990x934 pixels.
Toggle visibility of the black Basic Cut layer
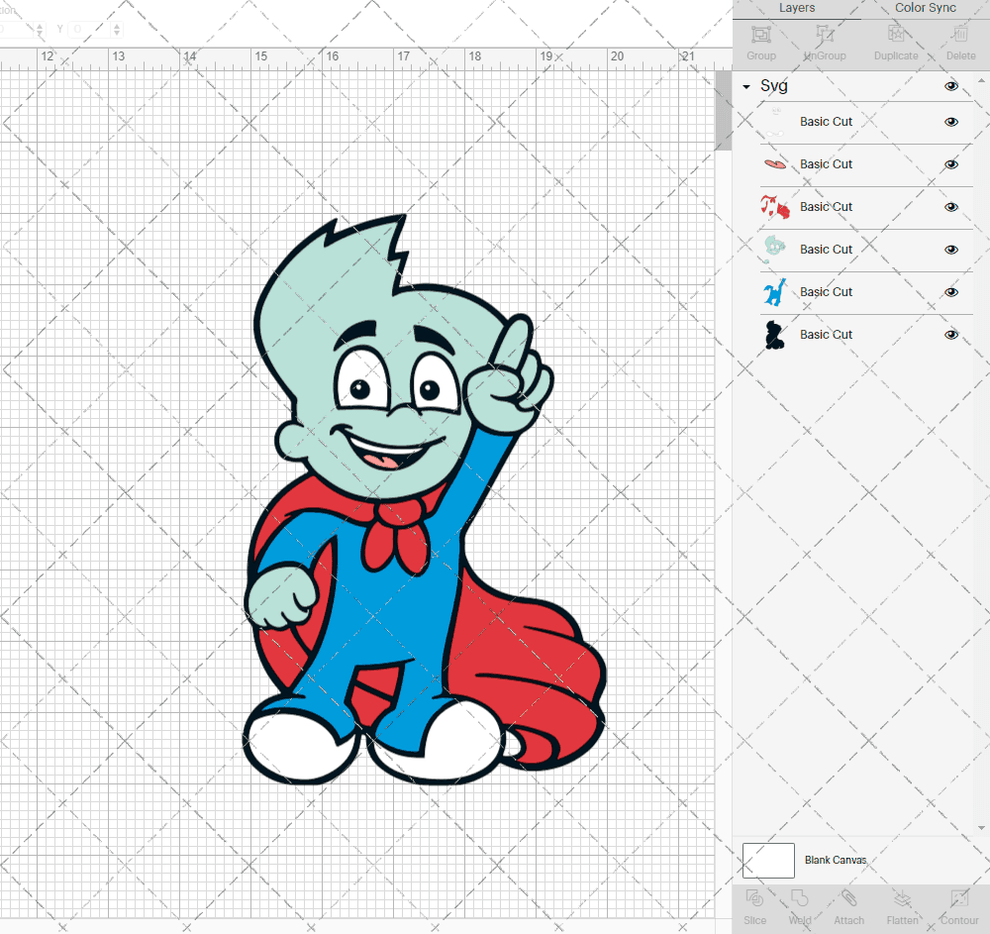[x=950, y=334]
